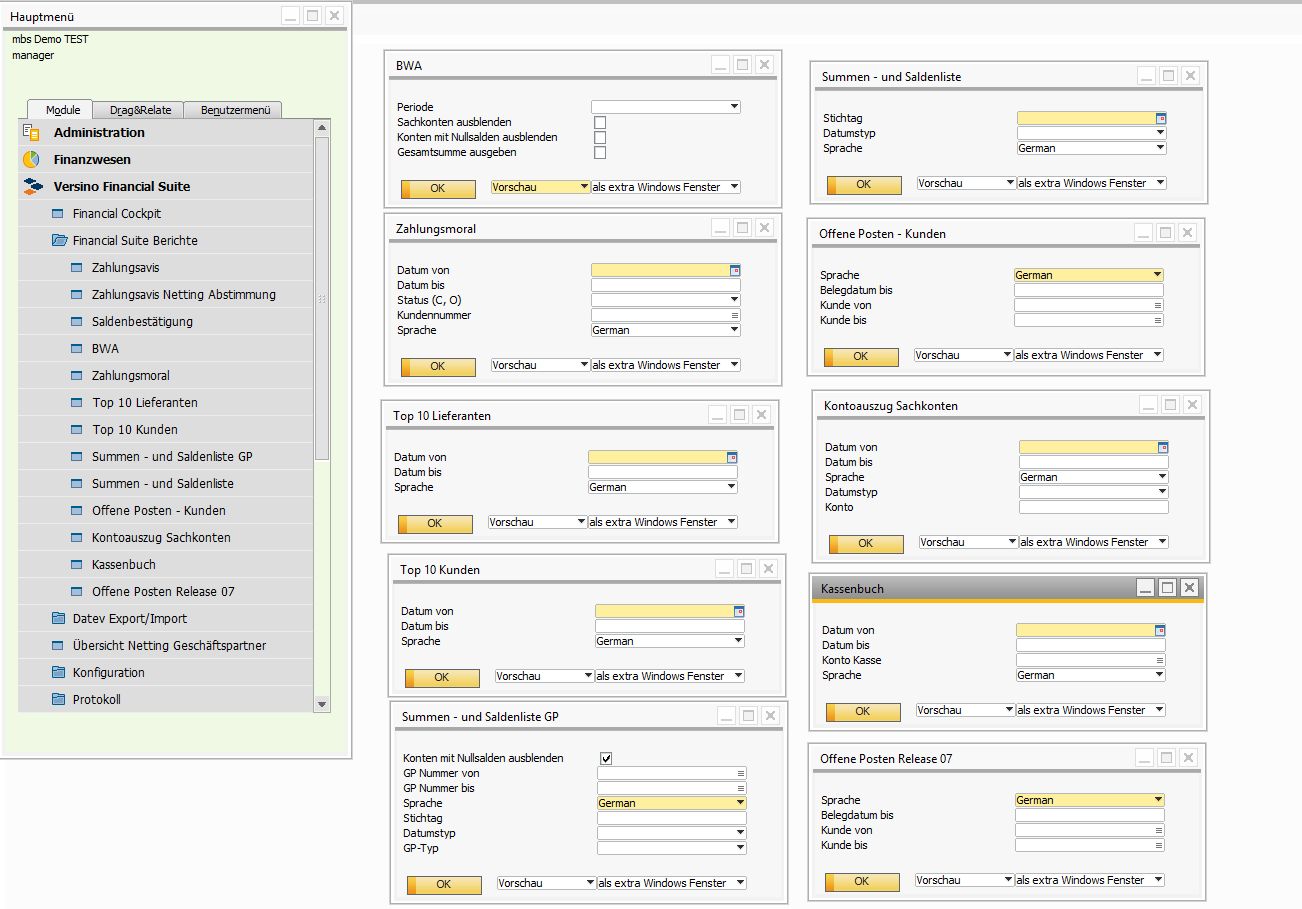Image resolution: width=1302 pixels, height=909 pixels.
Task: Click the GP Nummer von list icon
Action: pyautogui.click(x=741, y=773)
